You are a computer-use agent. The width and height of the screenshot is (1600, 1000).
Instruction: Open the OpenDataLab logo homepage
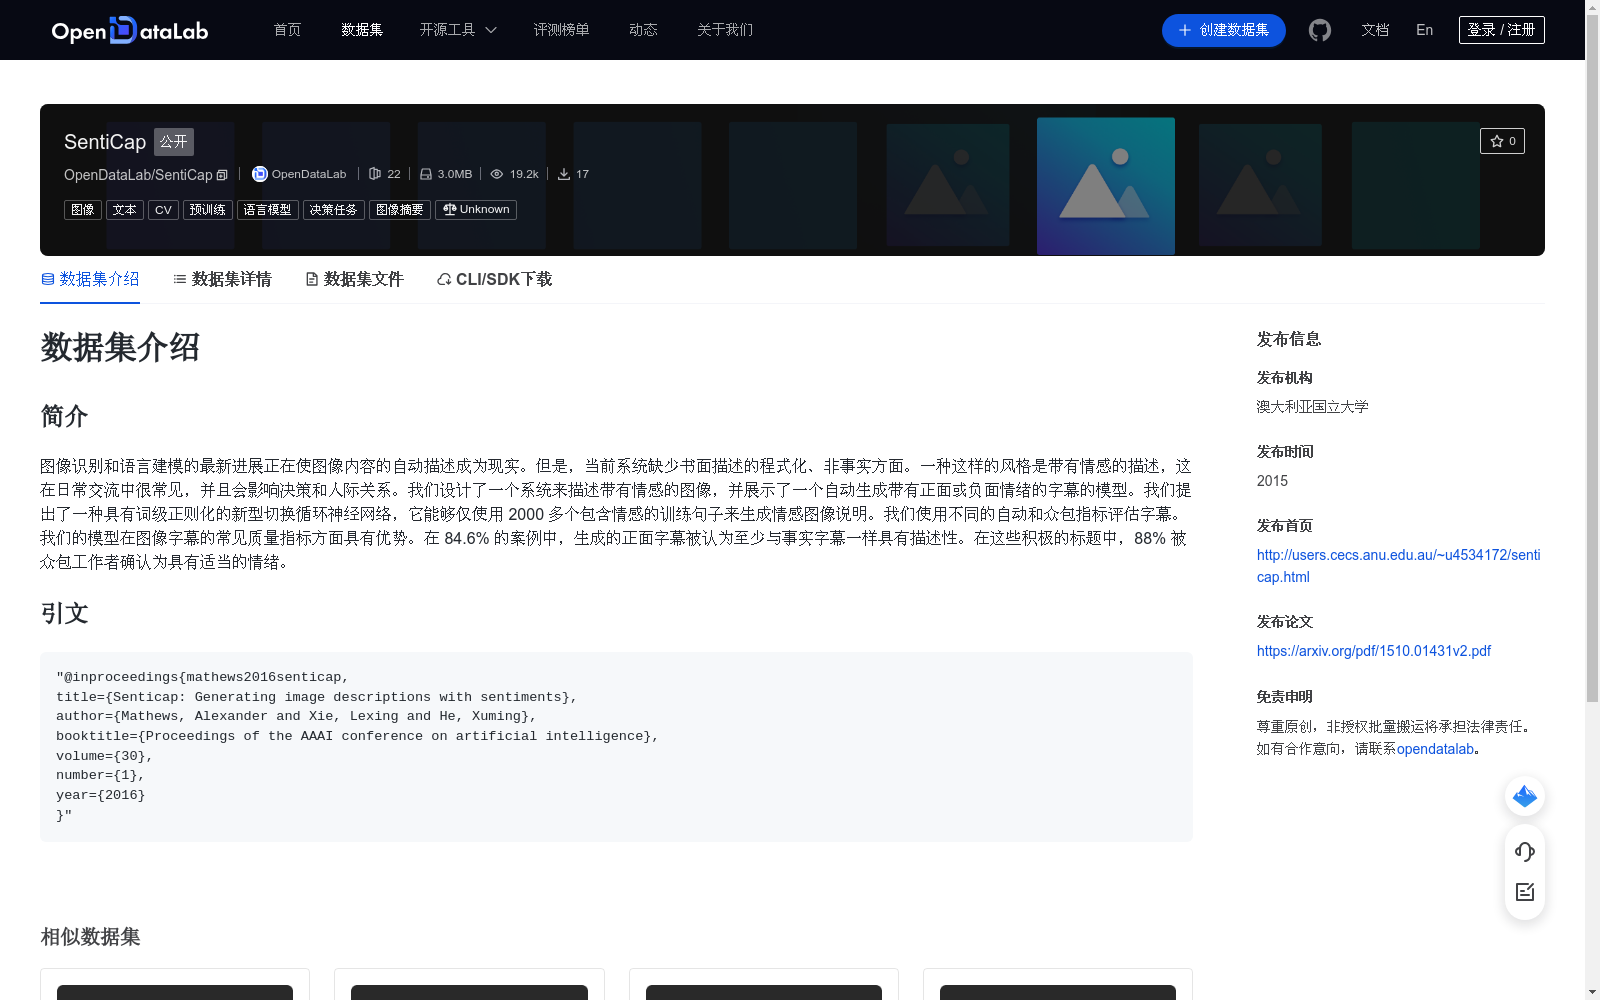pos(130,30)
